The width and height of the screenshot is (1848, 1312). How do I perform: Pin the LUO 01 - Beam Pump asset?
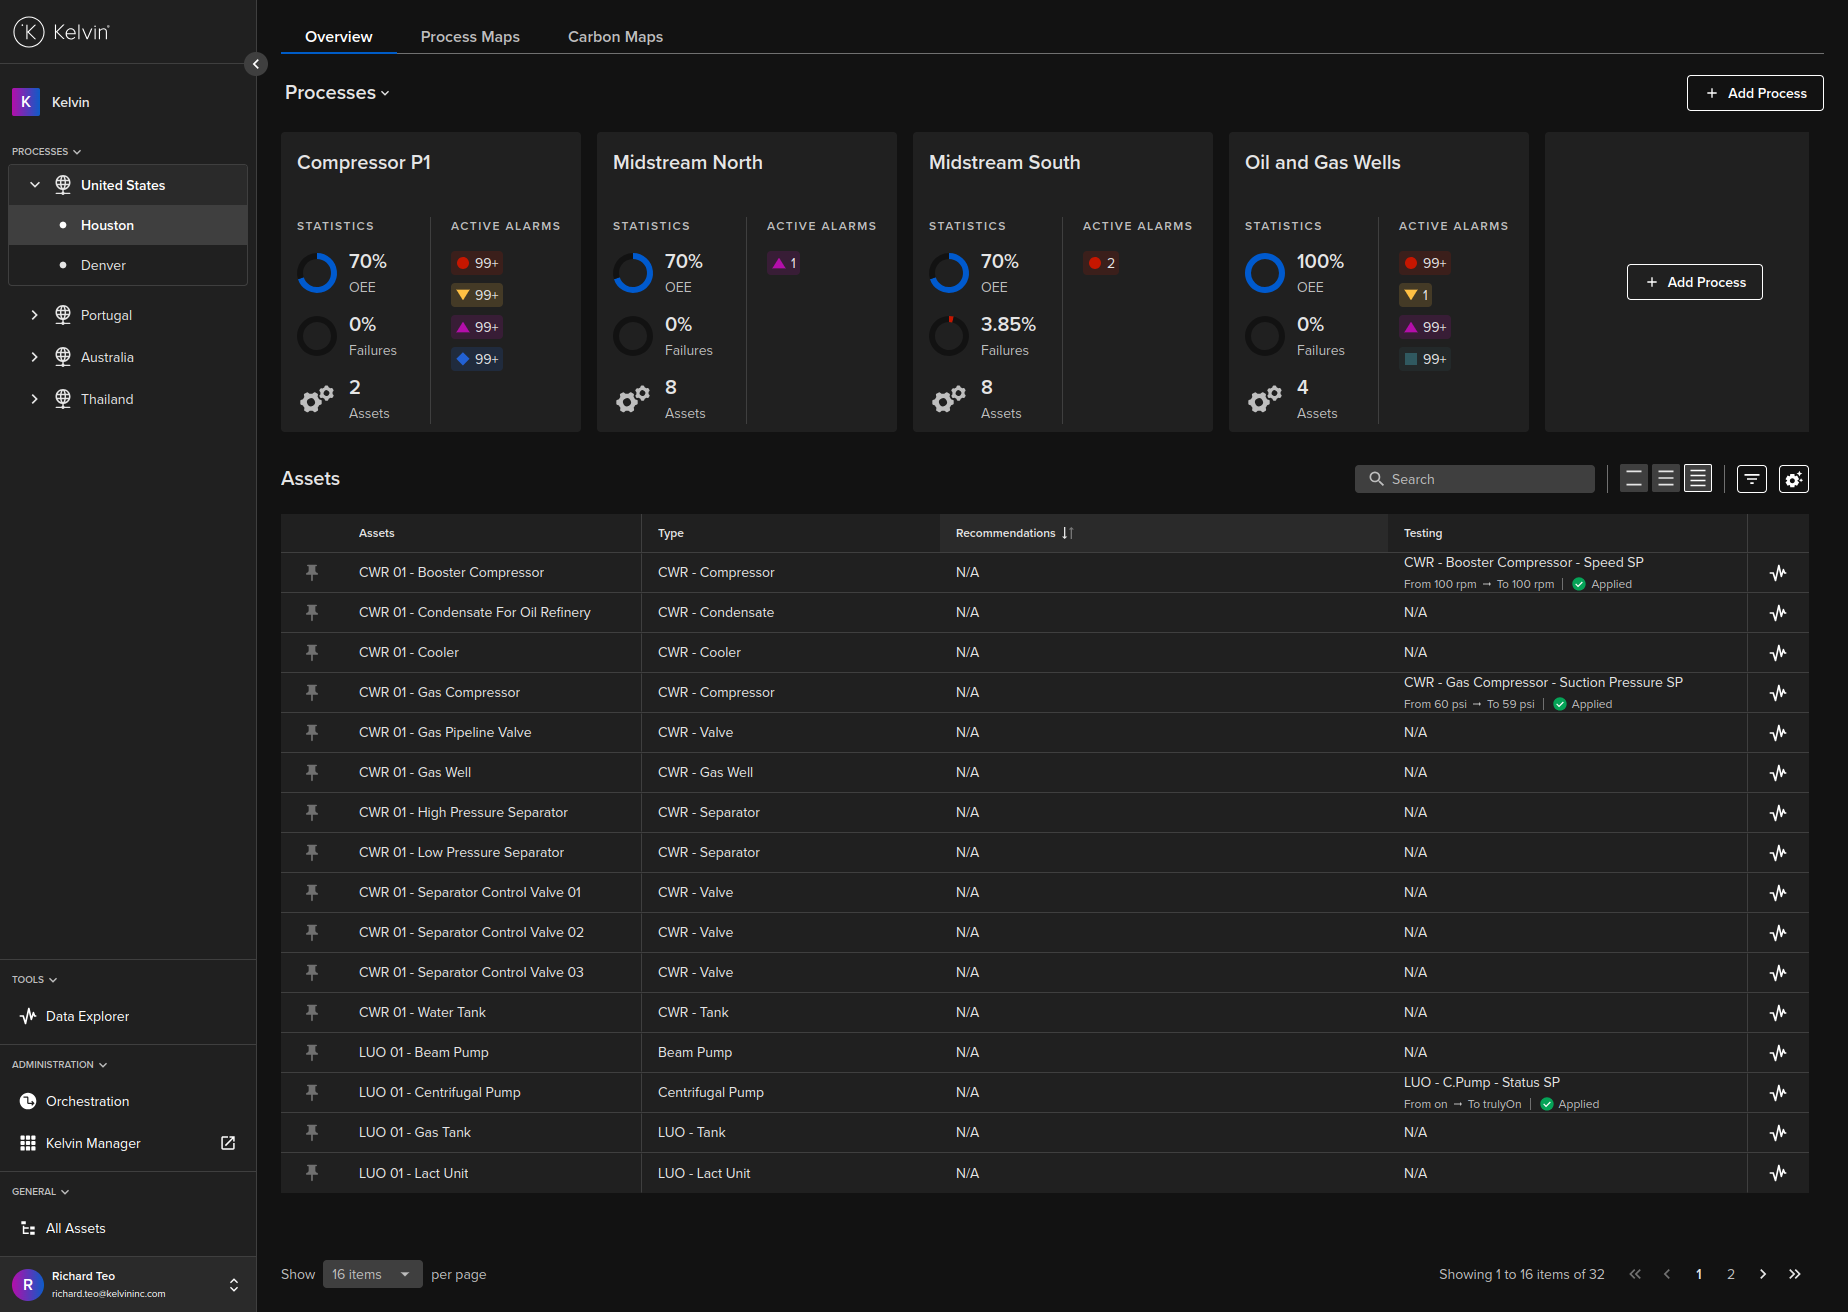coord(312,1052)
